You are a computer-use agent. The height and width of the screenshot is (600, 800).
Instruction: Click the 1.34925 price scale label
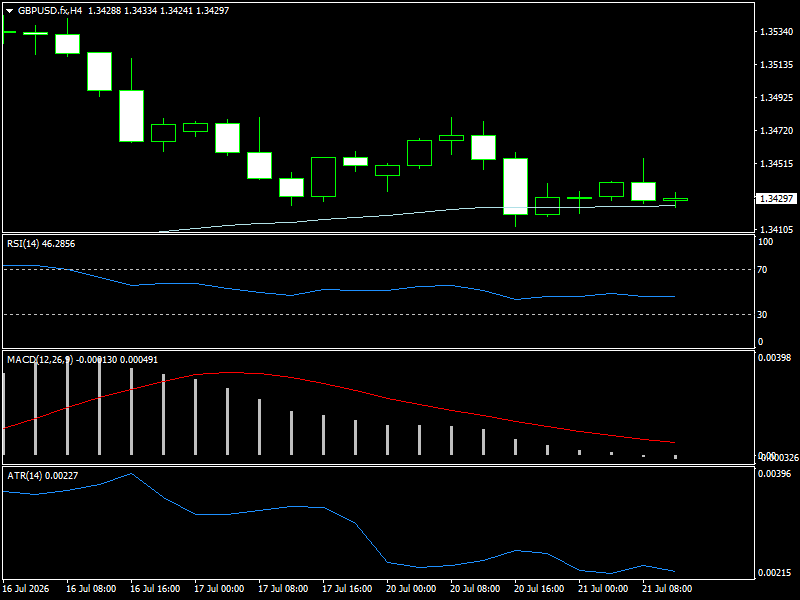[777, 97]
